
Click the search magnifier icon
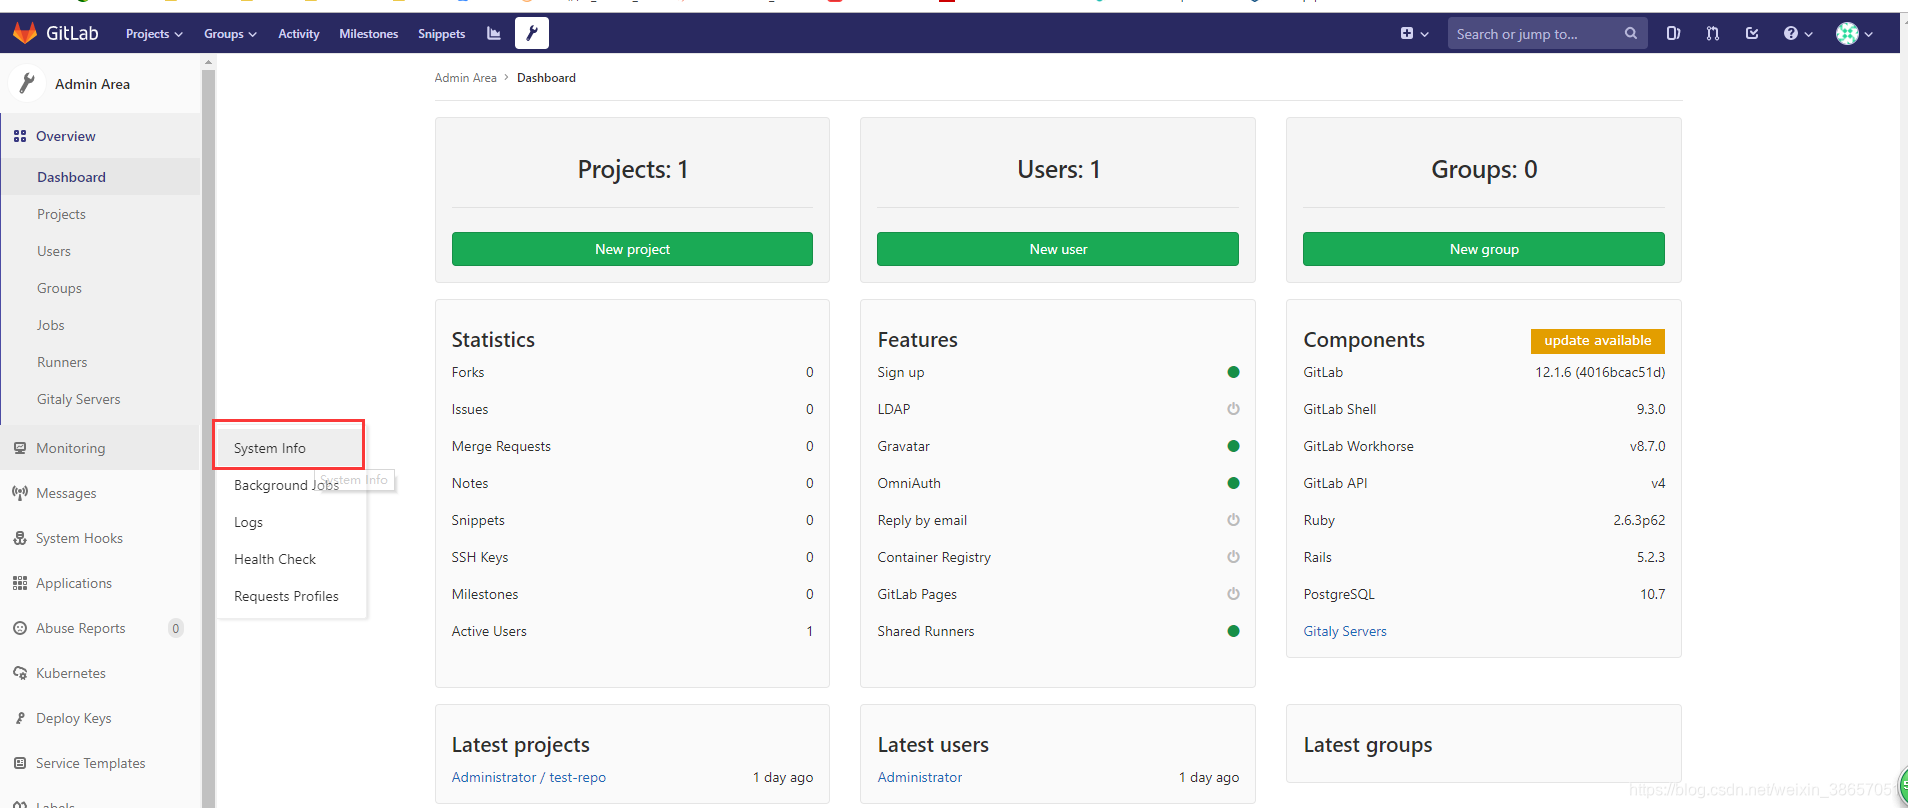click(1630, 33)
